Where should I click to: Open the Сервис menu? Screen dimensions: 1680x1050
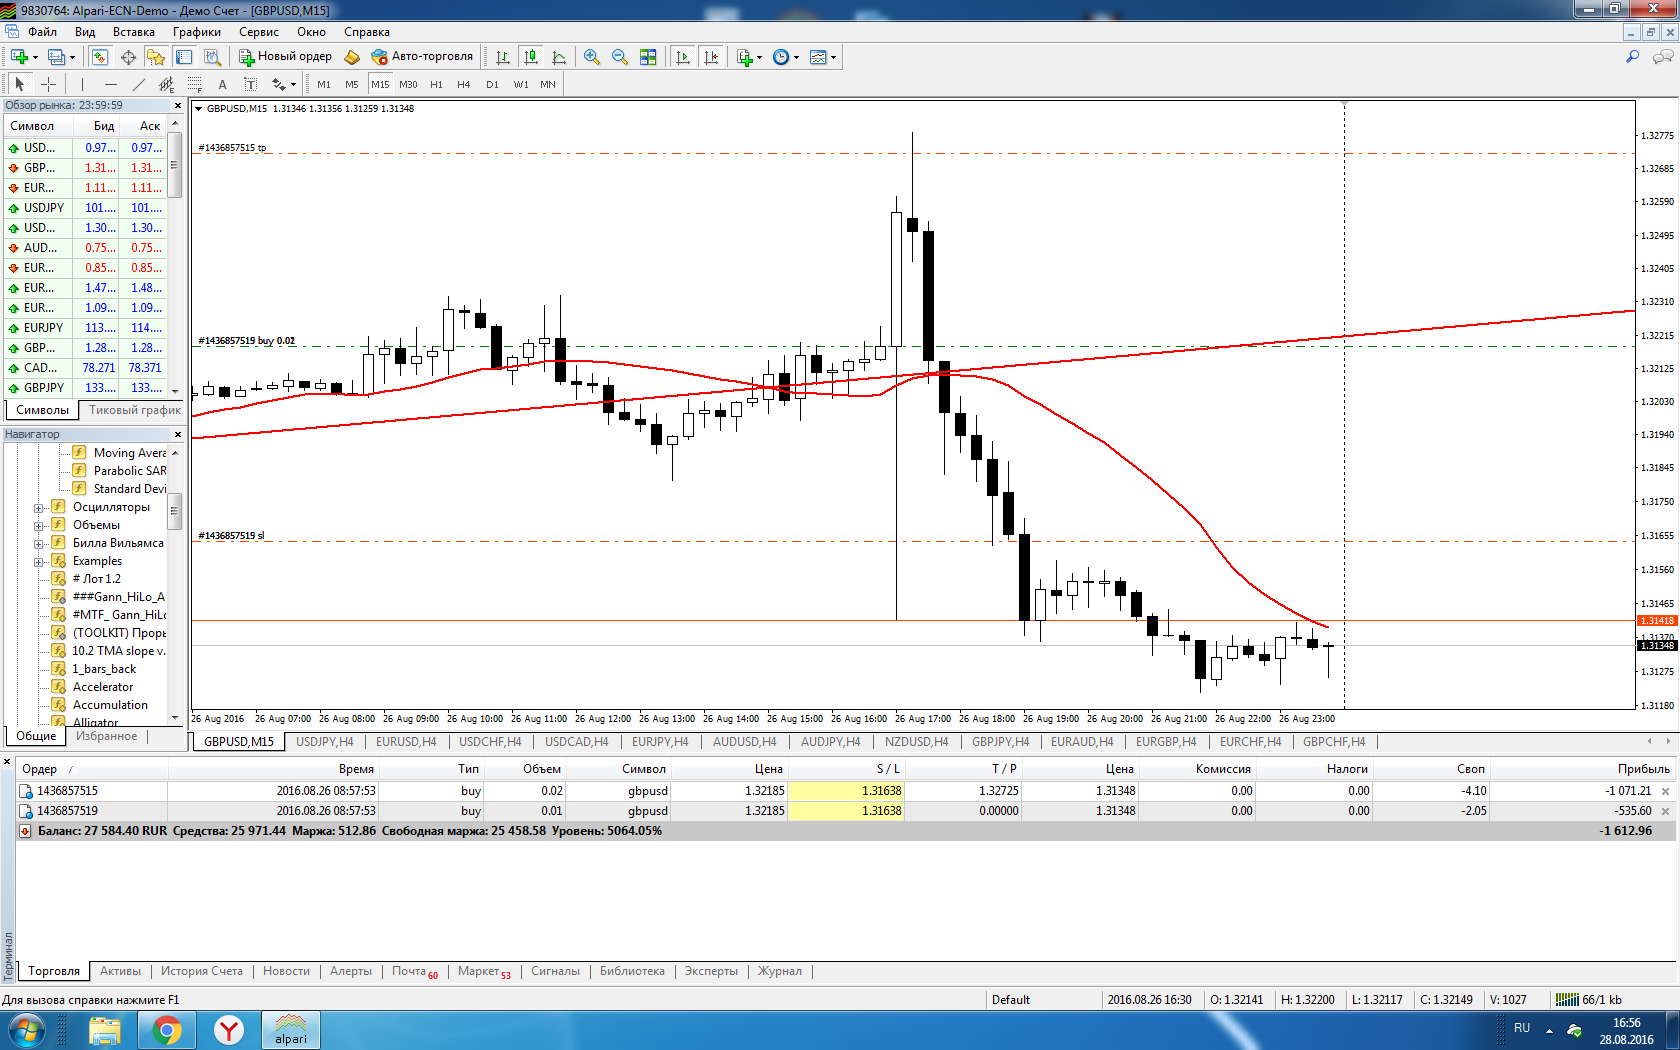259,32
